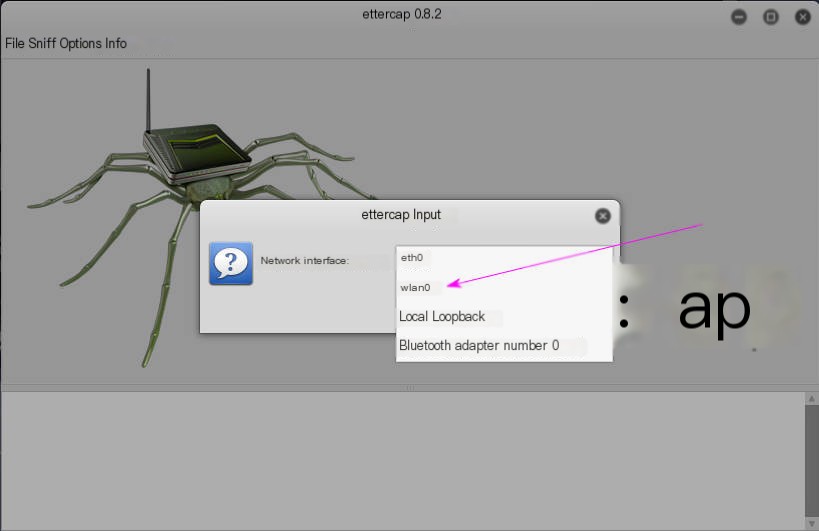819x531 pixels.
Task: Open the File menu
Action: click(x=15, y=43)
